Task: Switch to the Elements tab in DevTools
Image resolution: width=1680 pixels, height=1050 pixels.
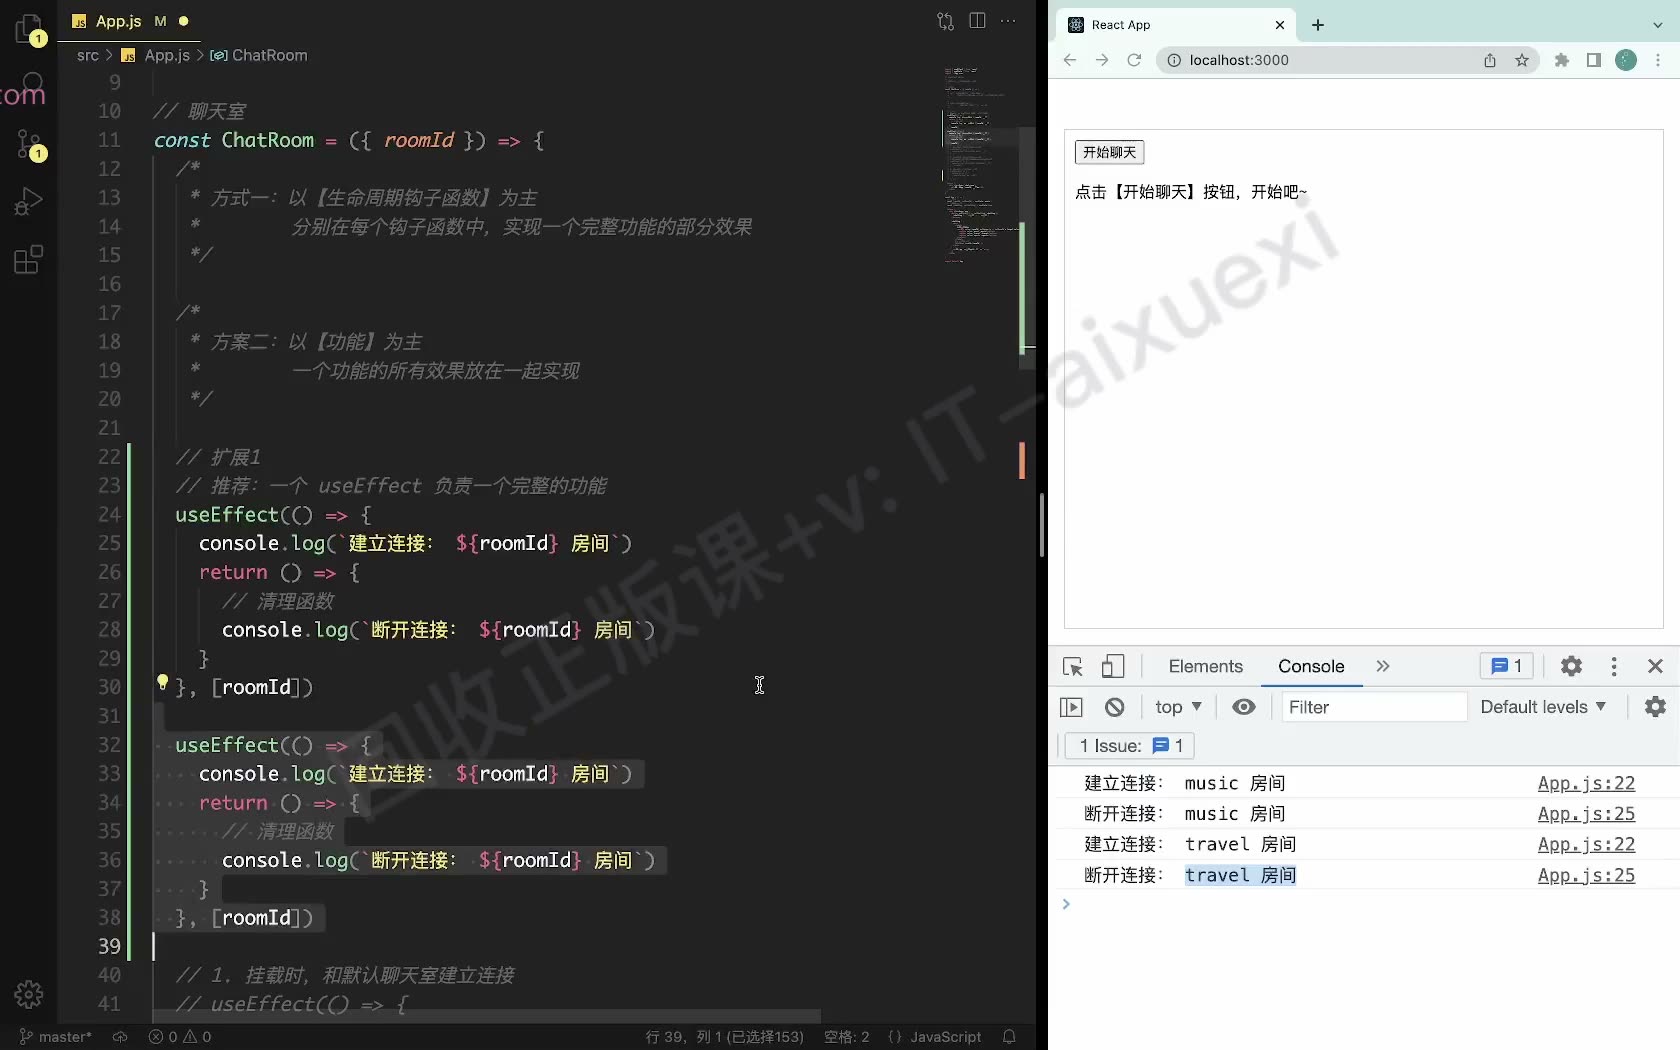Action: point(1205,666)
